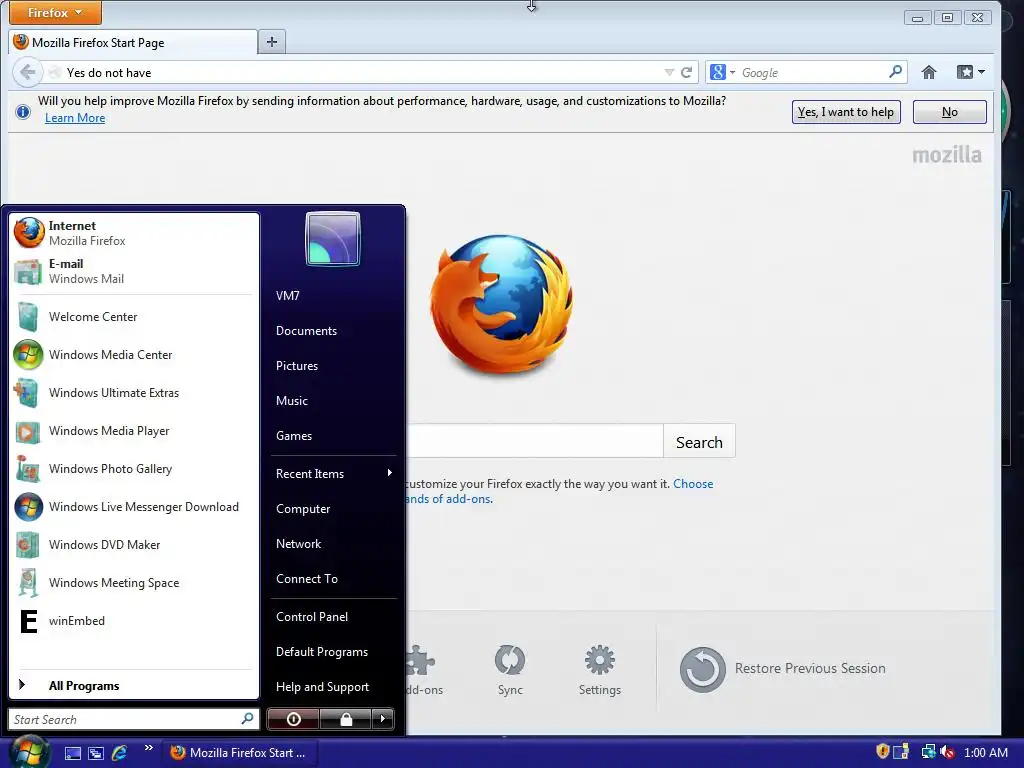This screenshot has height=768, width=1024.
Task: Open Windows Photo Gallery
Action: click(x=134, y=469)
